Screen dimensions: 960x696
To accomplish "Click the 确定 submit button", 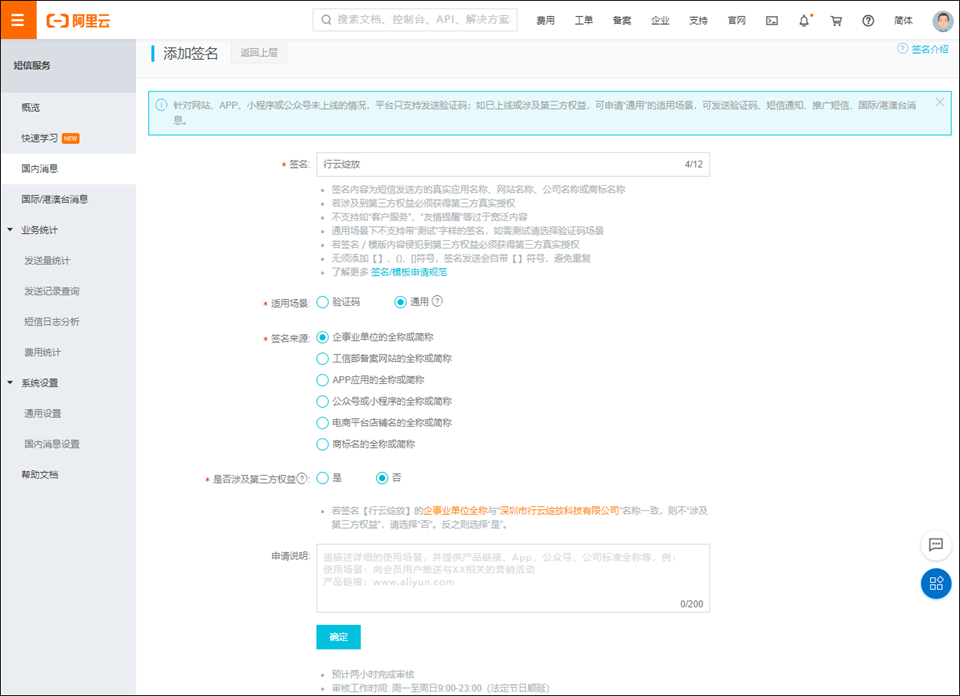I will pyautogui.click(x=338, y=637).
